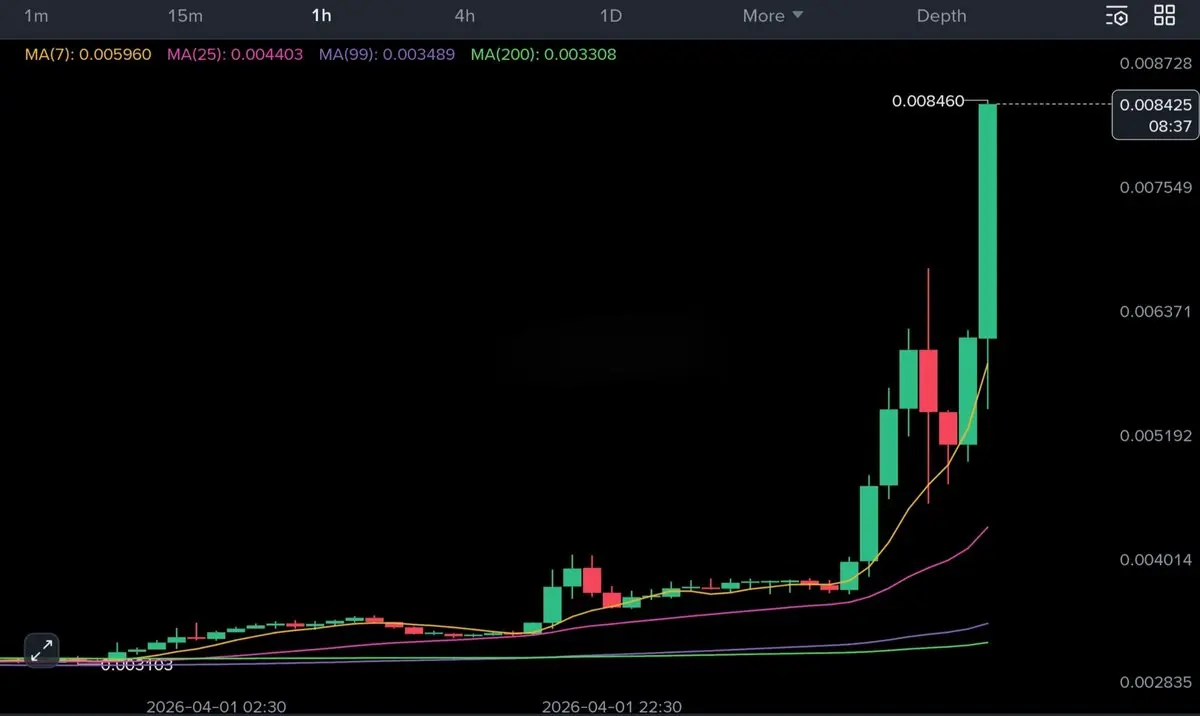Switch to the Depth chart view

pos(942,15)
